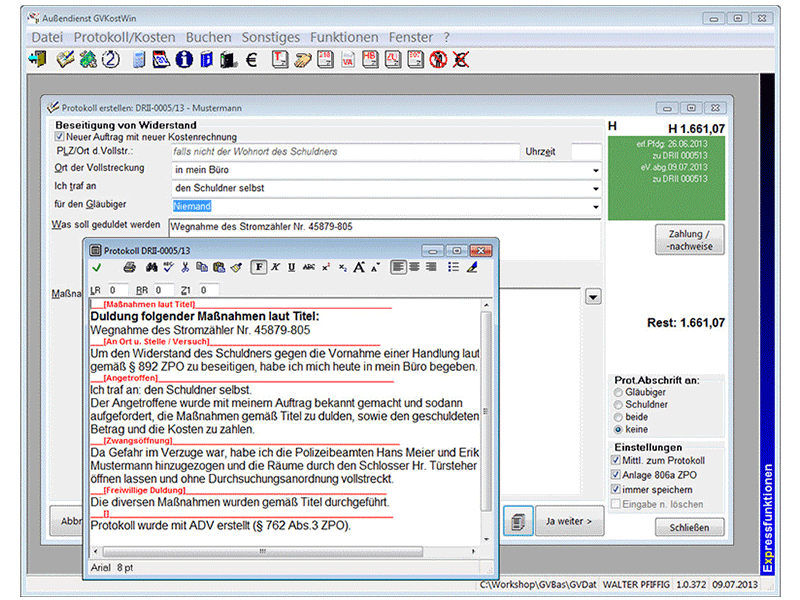The width and height of the screenshot is (800, 600).
Task: Toggle bullet list in protocol editor
Action: pyautogui.click(x=453, y=267)
